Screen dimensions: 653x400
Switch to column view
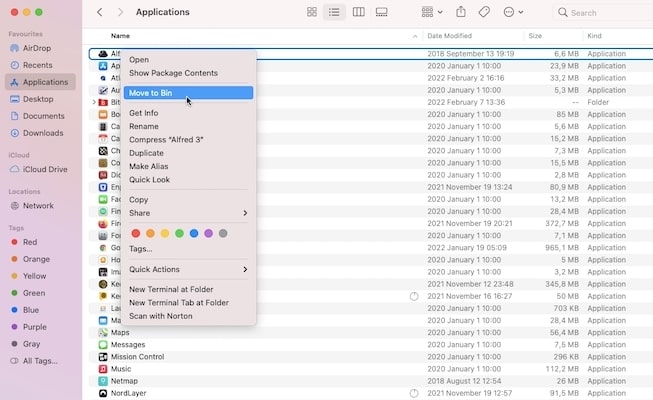tap(358, 12)
